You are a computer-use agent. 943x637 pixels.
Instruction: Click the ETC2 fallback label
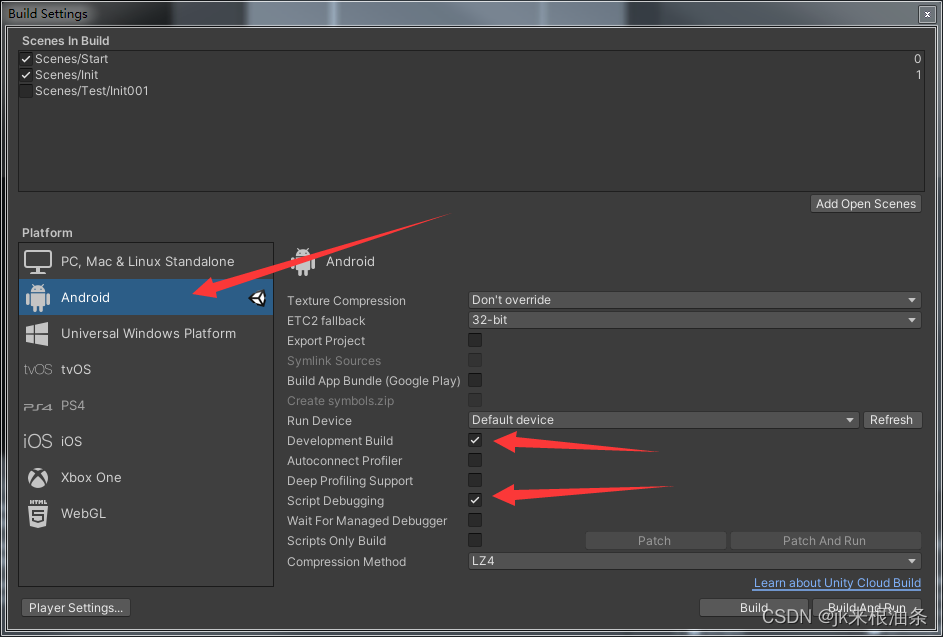pyautogui.click(x=326, y=321)
